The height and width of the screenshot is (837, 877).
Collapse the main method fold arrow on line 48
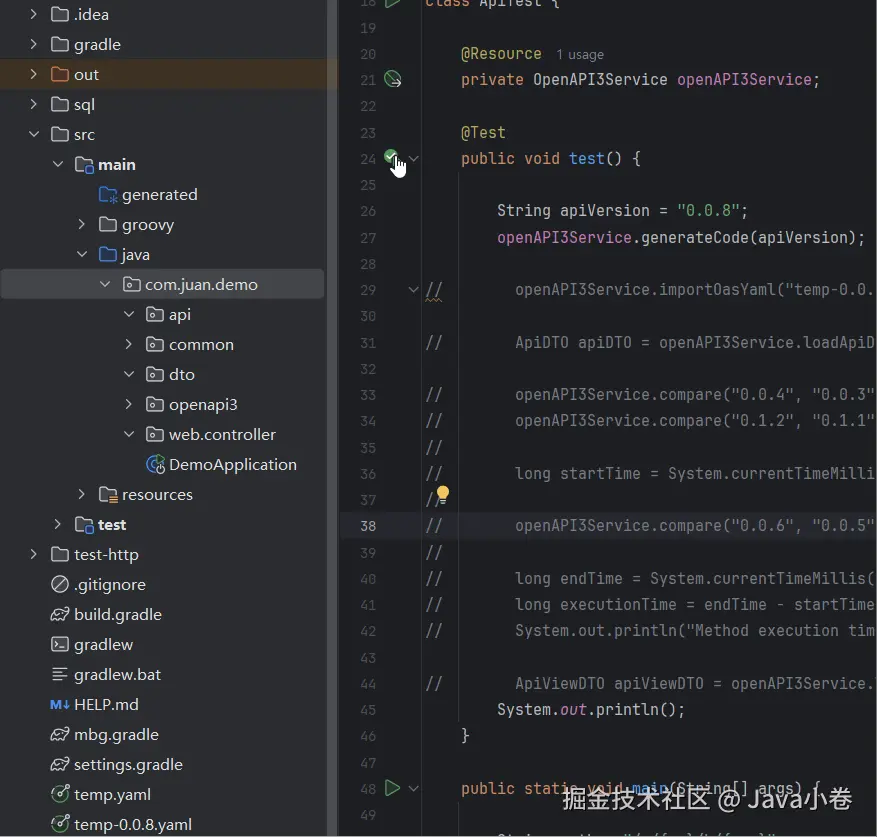tap(413, 788)
